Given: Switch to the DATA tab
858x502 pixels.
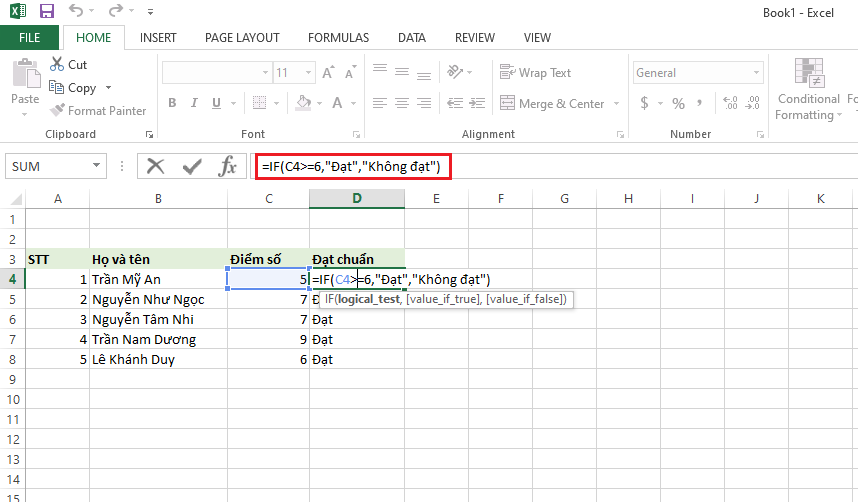Looking at the screenshot, I should [411, 38].
